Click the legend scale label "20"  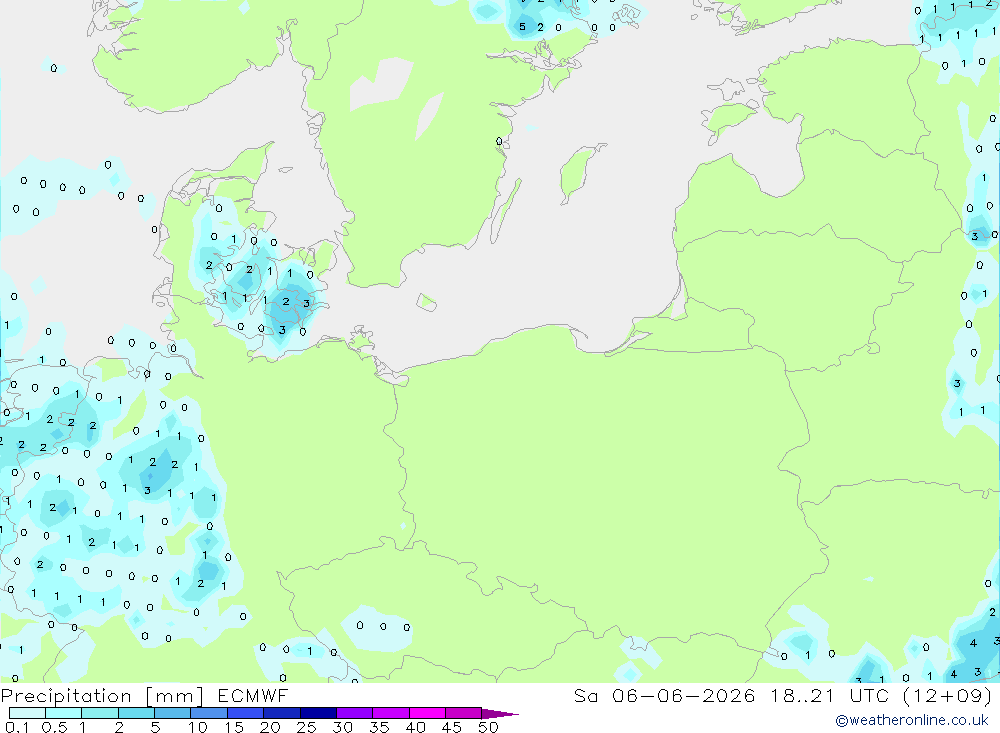click(x=270, y=727)
